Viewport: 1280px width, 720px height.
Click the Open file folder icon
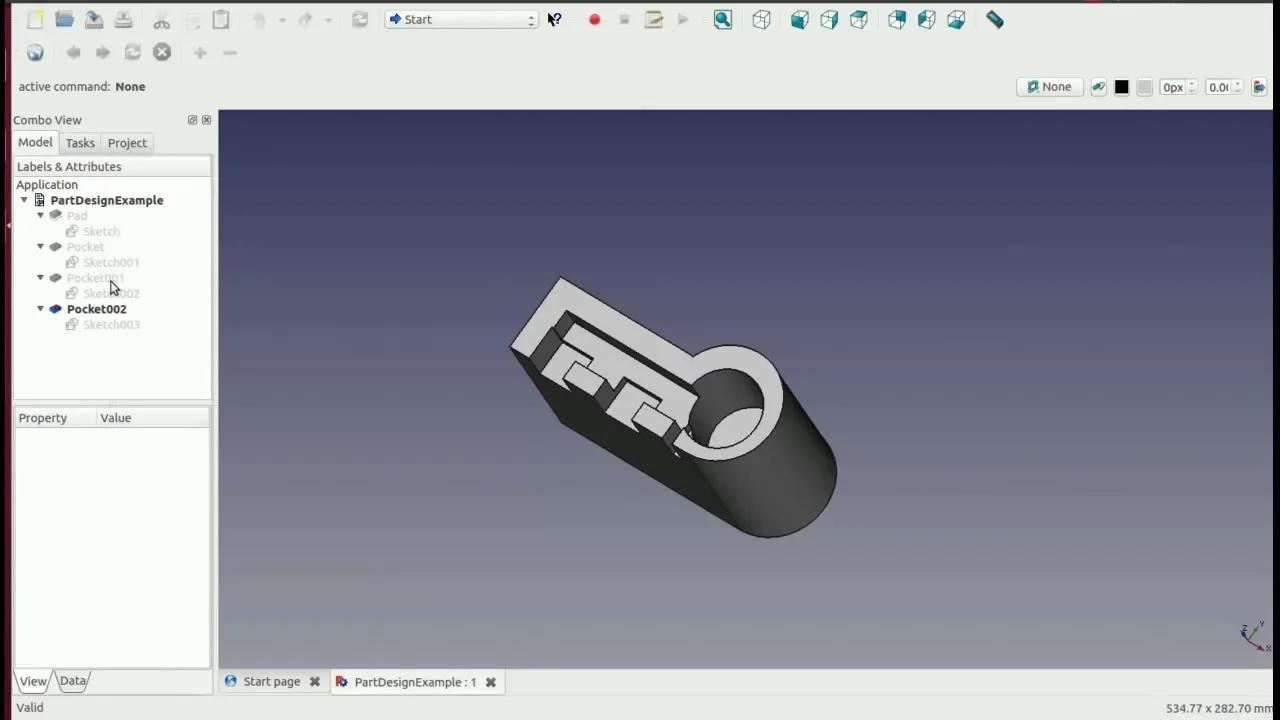[x=64, y=19]
